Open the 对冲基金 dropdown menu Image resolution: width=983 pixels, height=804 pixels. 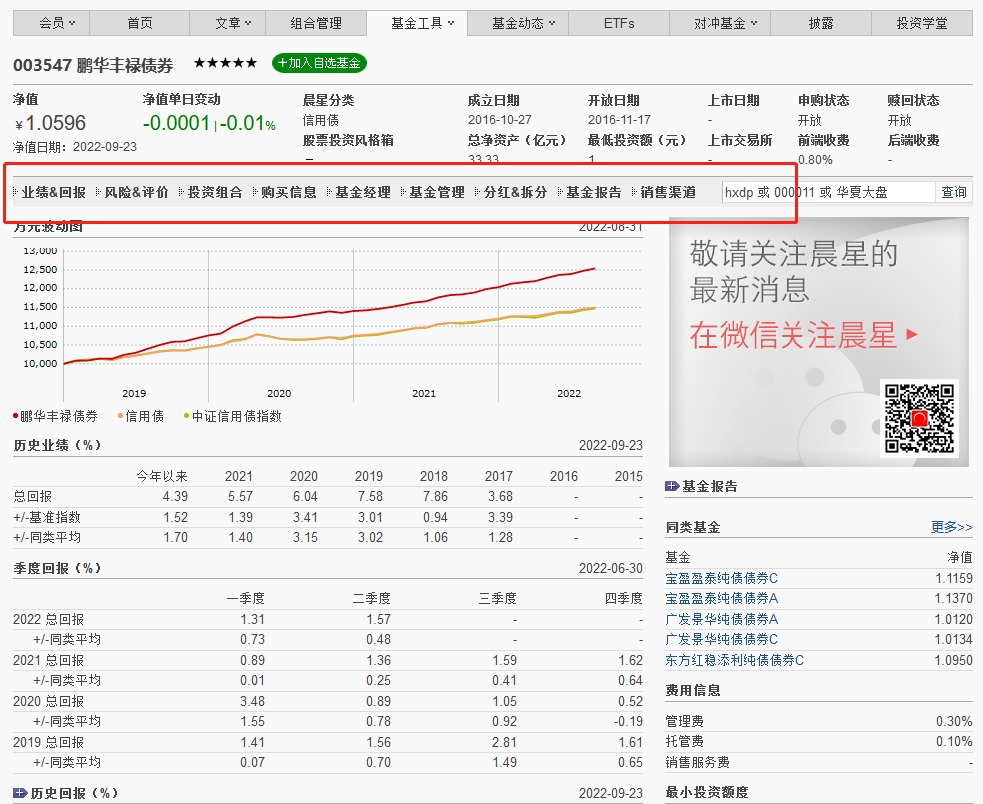coord(720,21)
